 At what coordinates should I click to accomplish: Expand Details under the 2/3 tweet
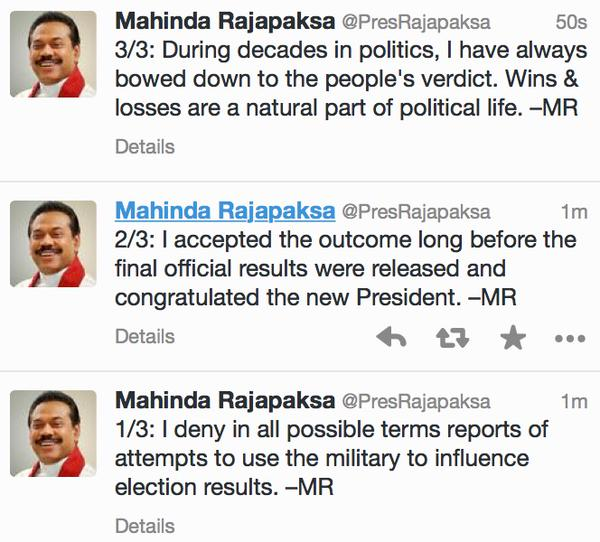tap(145, 336)
